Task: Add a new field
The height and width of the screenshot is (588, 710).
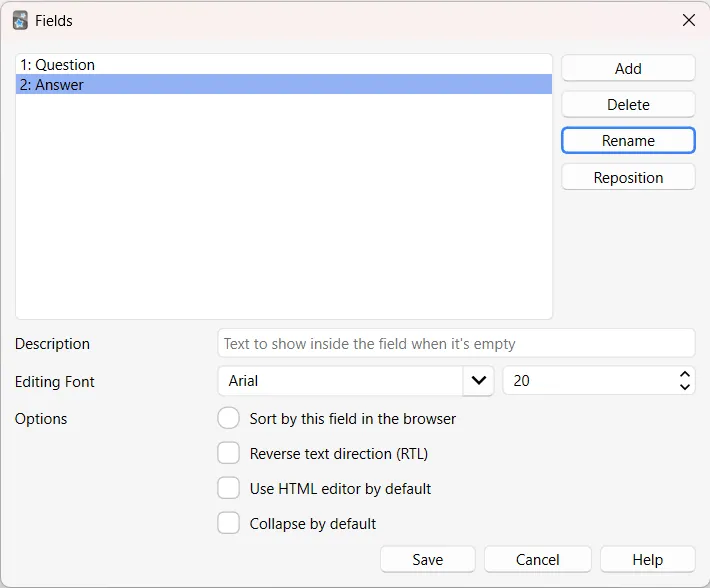Action: 628,68
